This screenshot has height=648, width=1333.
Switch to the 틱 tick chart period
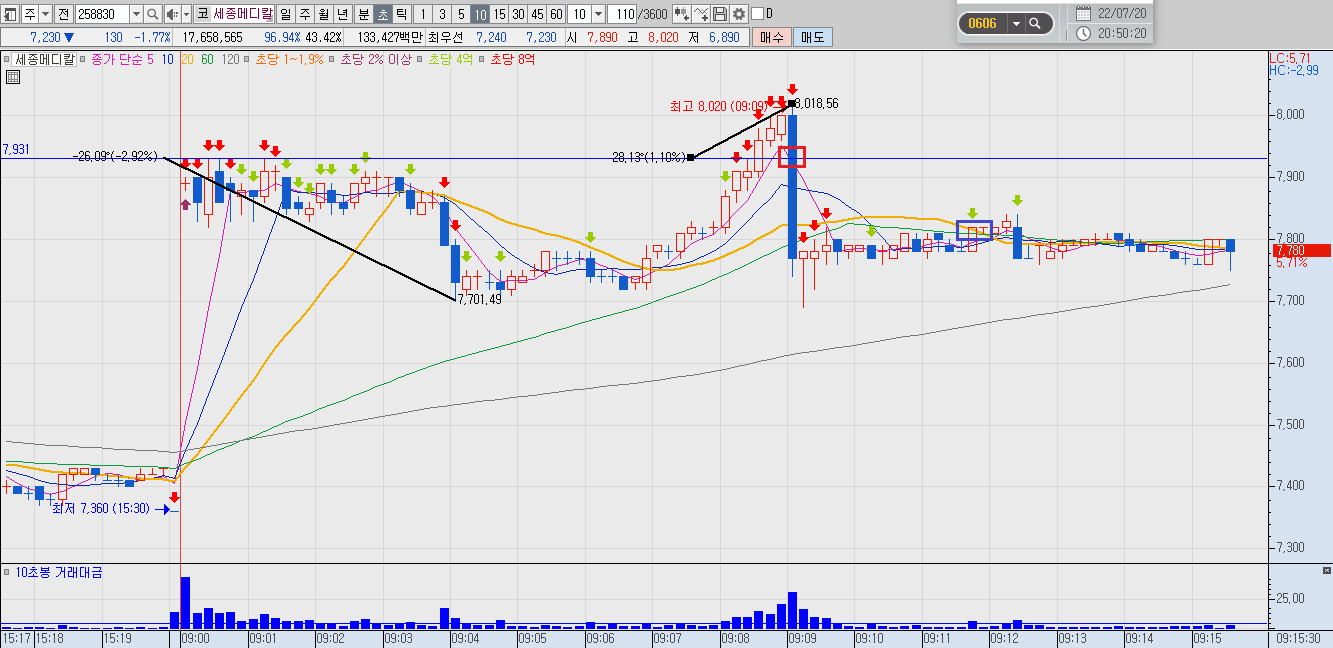[x=401, y=14]
